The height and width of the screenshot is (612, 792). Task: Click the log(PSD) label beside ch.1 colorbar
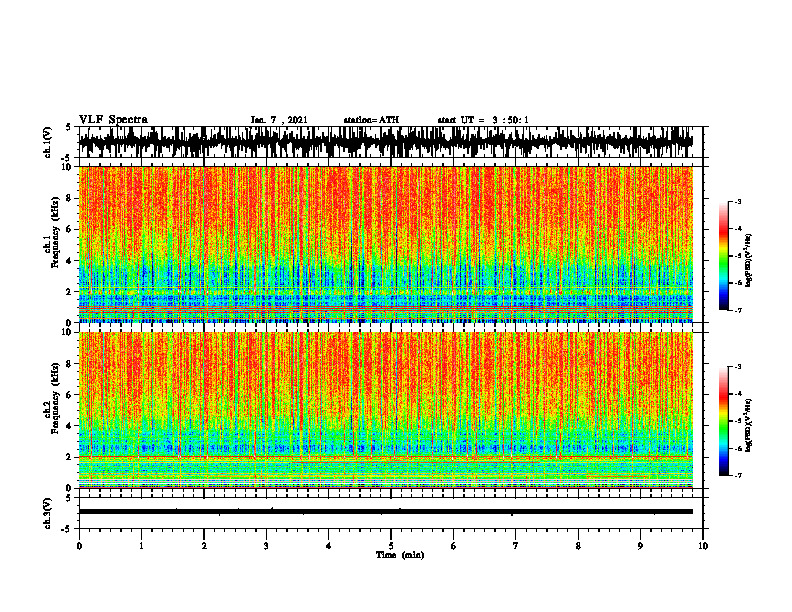(x=749, y=261)
